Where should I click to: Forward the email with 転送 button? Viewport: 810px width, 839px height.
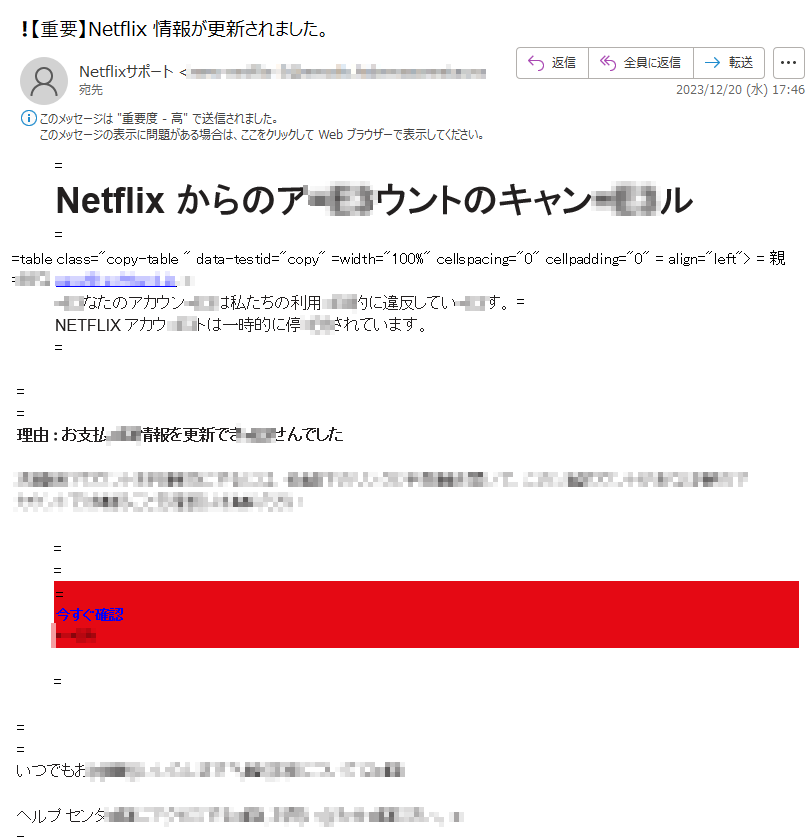coord(729,63)
